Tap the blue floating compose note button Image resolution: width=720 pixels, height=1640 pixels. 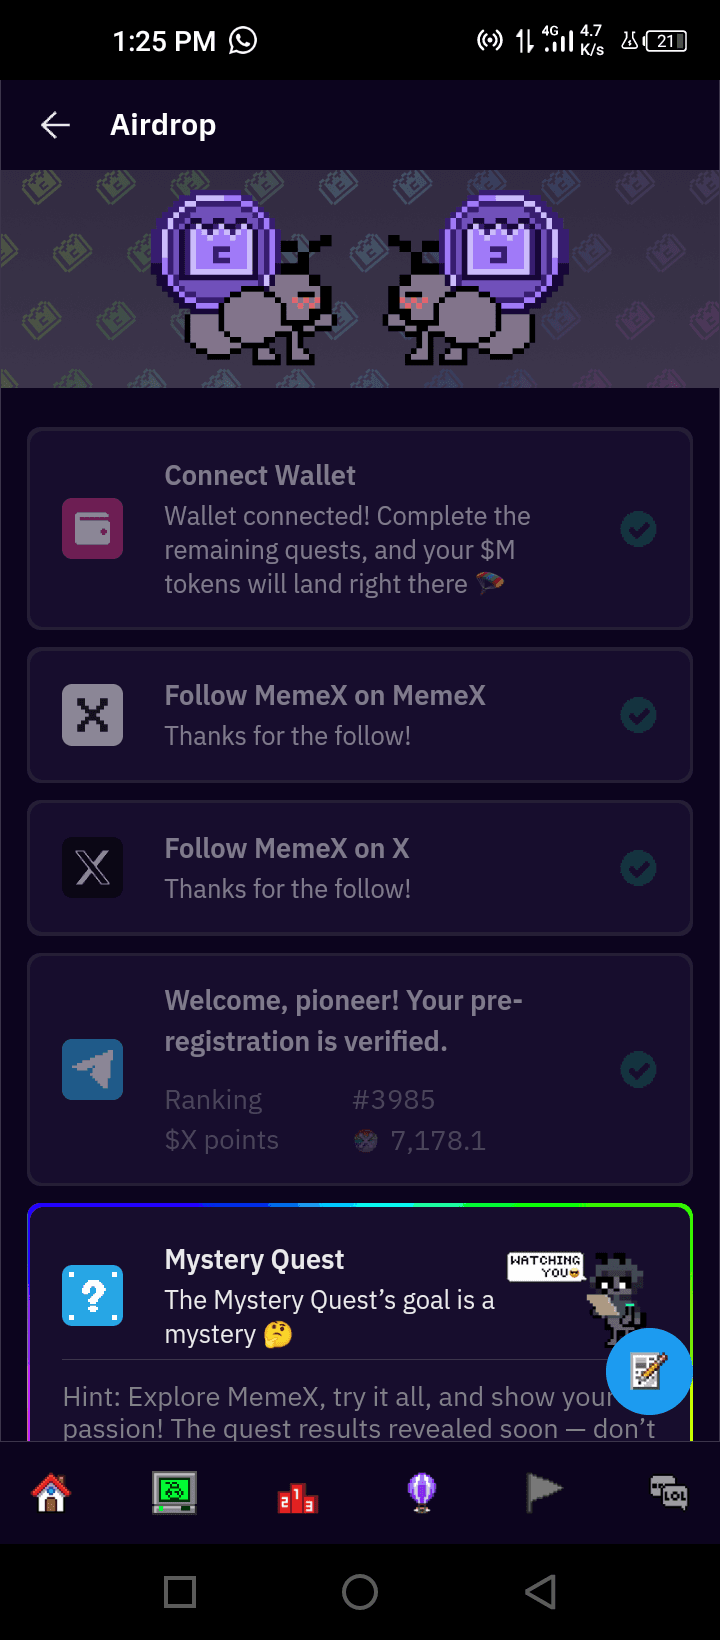click(648, 1371)
